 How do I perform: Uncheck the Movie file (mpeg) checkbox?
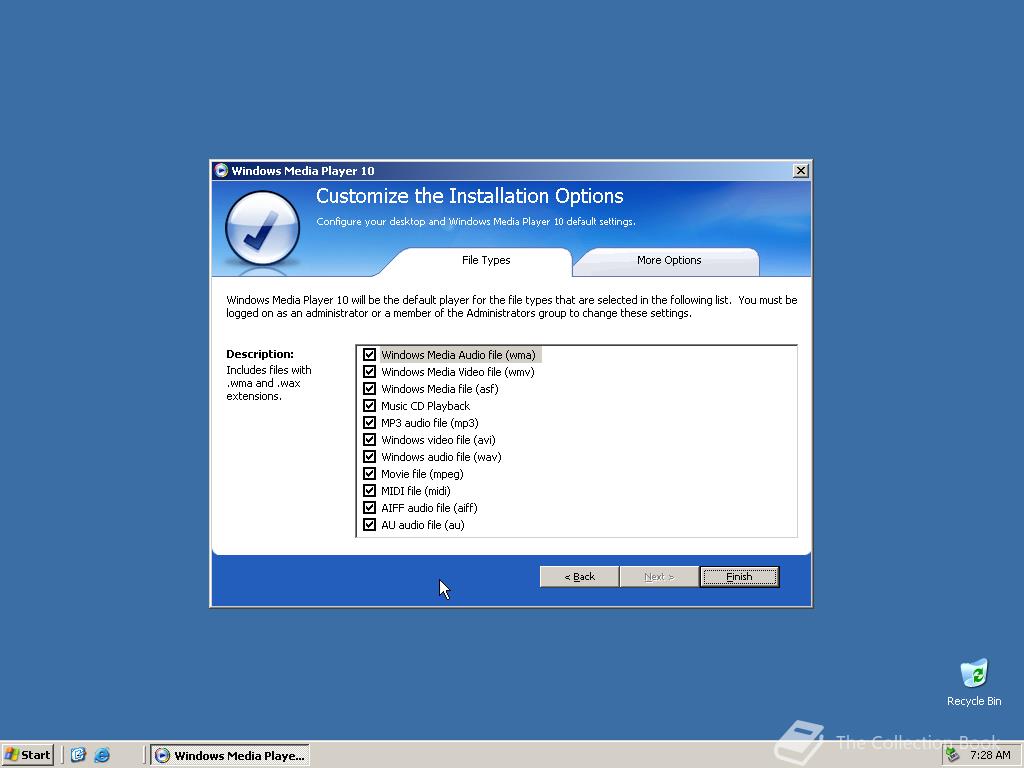coord(370,473)
